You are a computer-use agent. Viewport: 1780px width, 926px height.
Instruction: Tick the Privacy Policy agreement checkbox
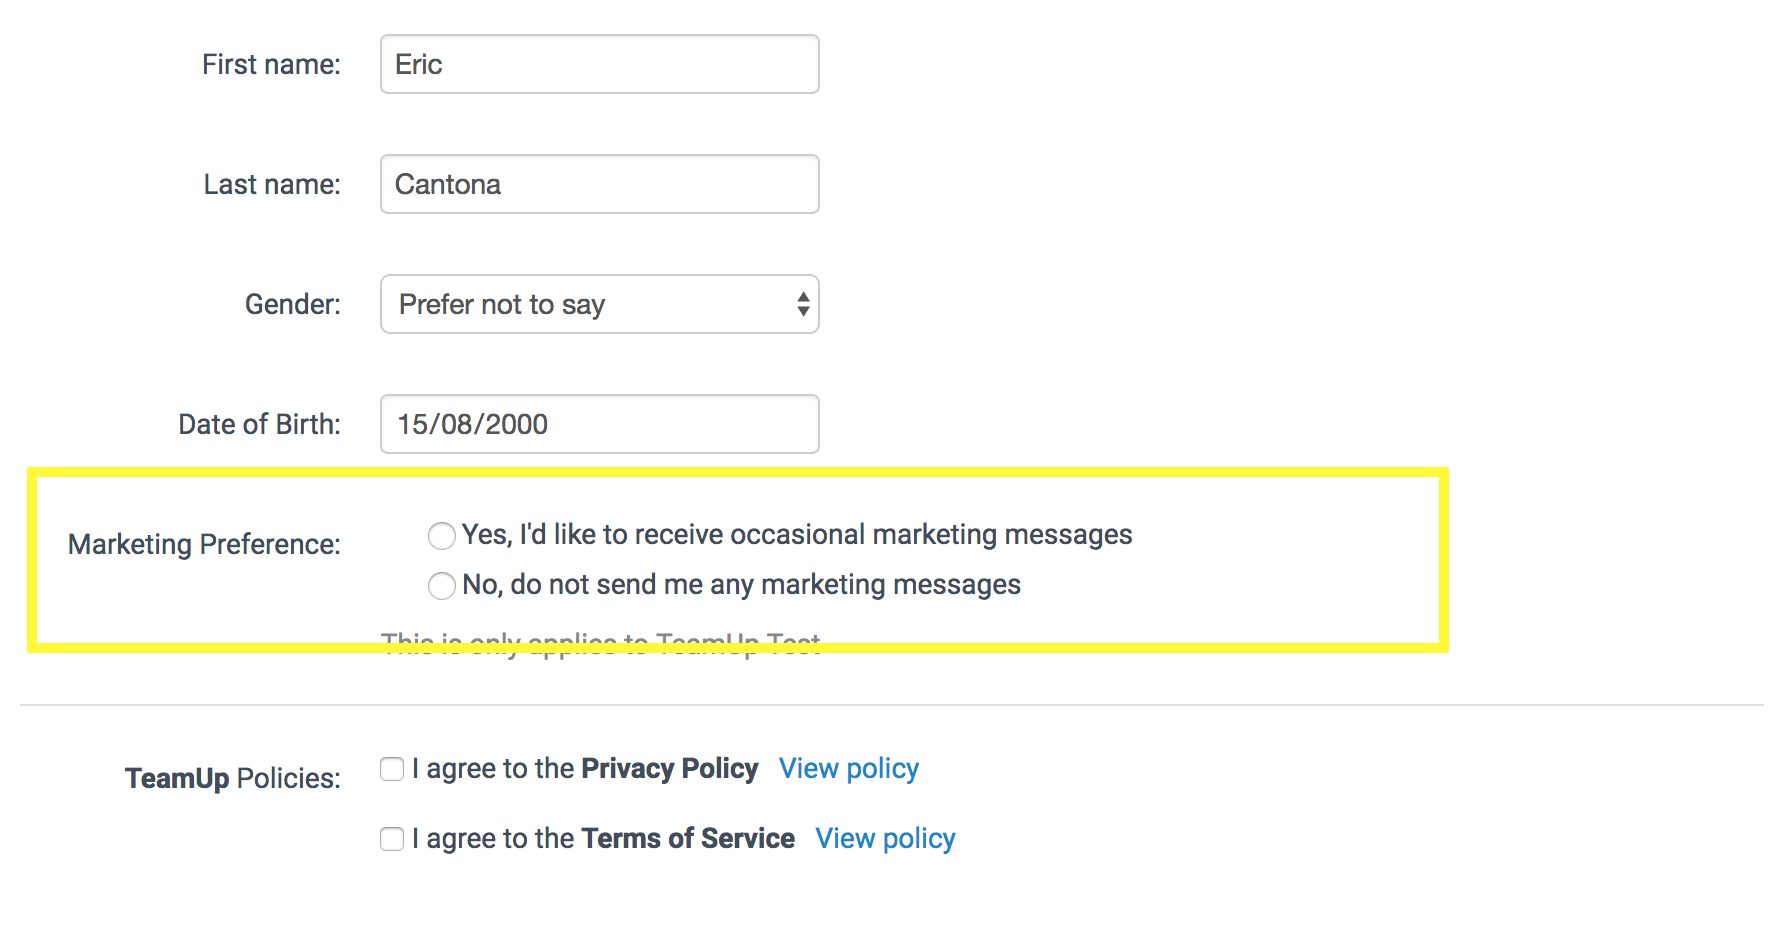(392, 769)
